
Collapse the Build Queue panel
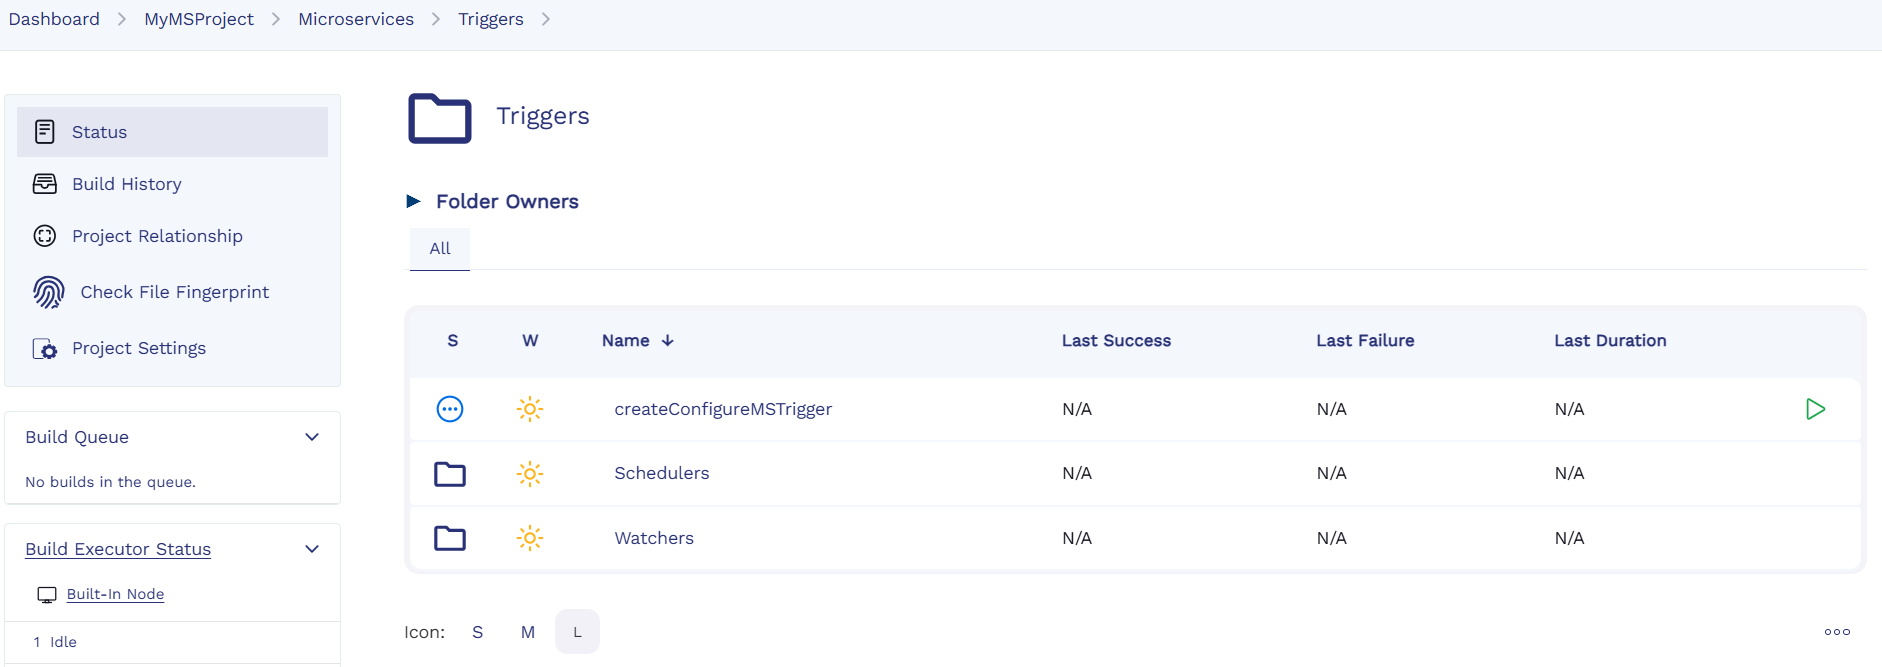click(x=312, y=437)
